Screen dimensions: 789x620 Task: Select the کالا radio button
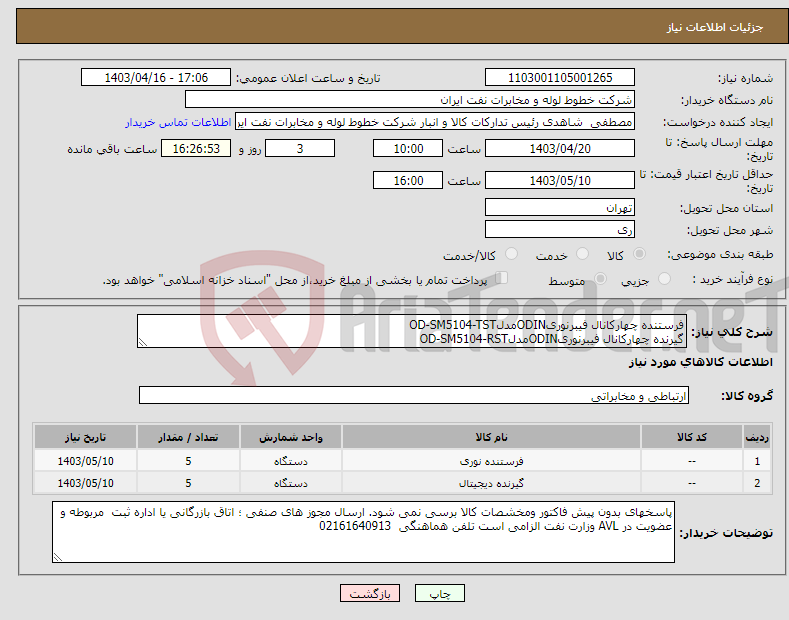tap(639, 254)
